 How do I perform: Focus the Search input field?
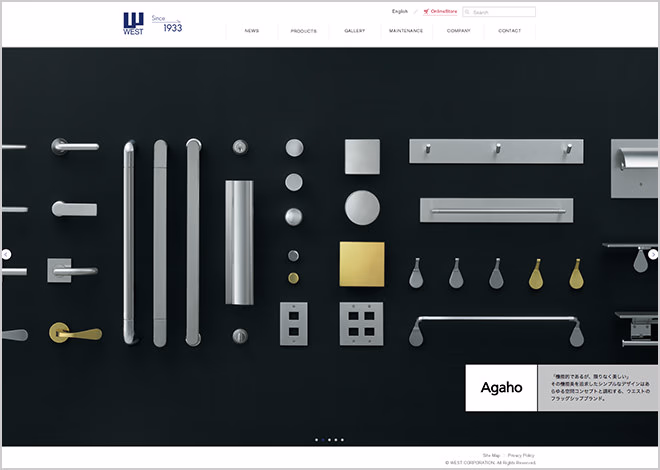pos(503,12)
